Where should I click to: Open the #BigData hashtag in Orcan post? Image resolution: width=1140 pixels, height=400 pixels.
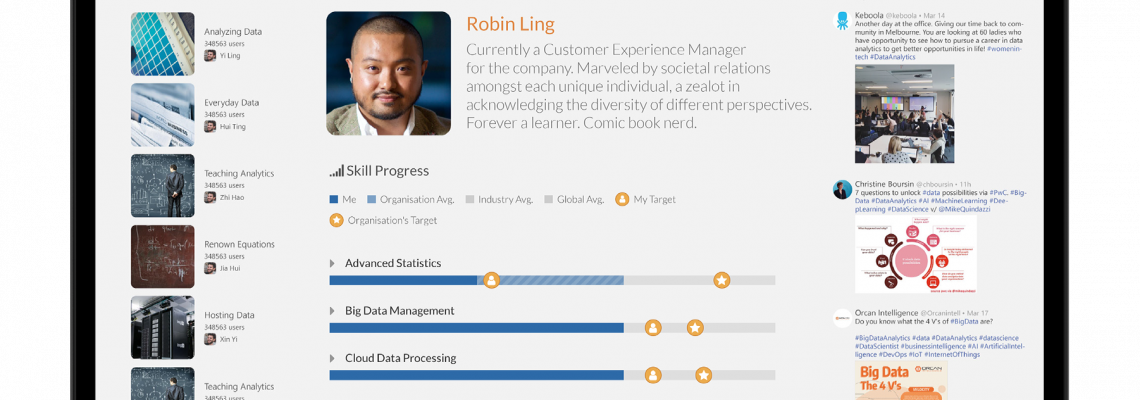click(x=963, y=321)
